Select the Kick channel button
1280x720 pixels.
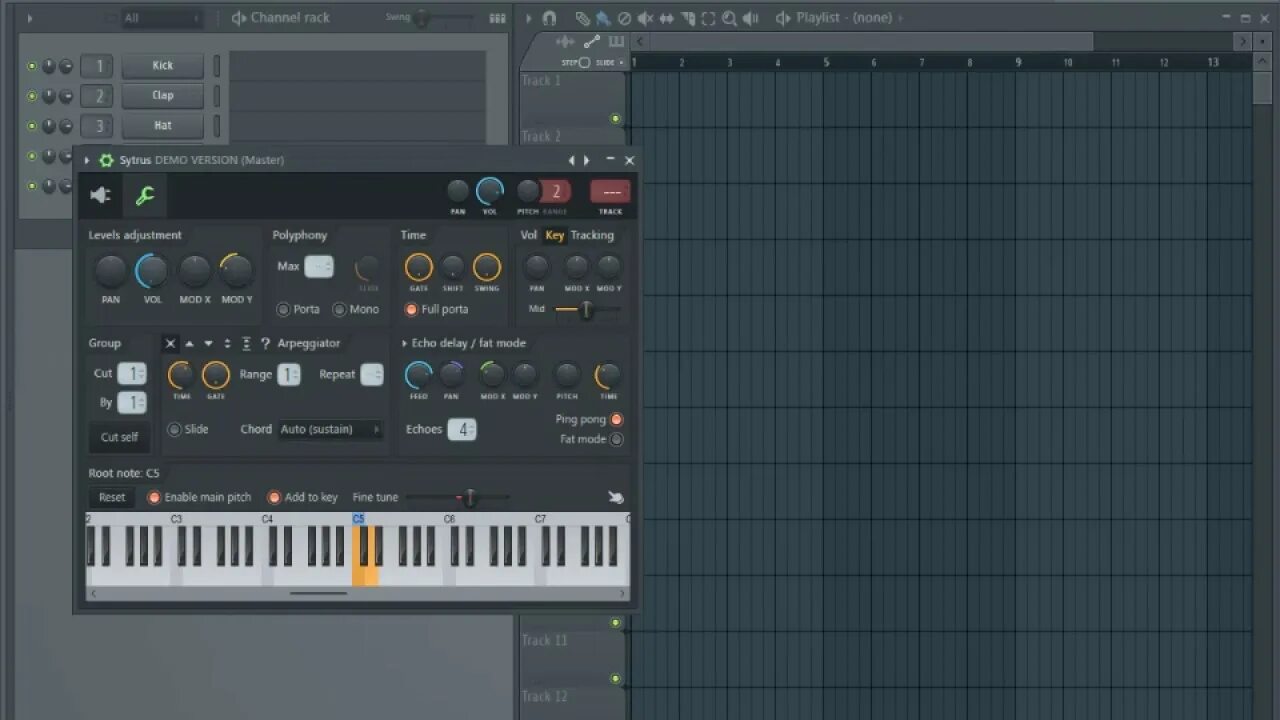[163, 66]
